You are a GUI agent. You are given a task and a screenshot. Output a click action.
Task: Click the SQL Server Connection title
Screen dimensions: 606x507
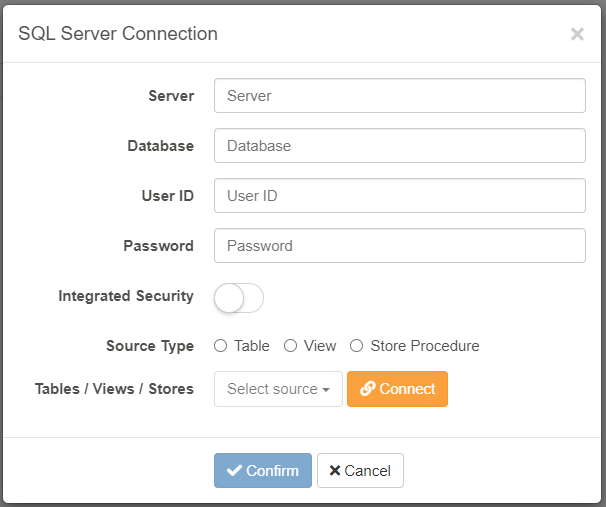pos(118,34)
